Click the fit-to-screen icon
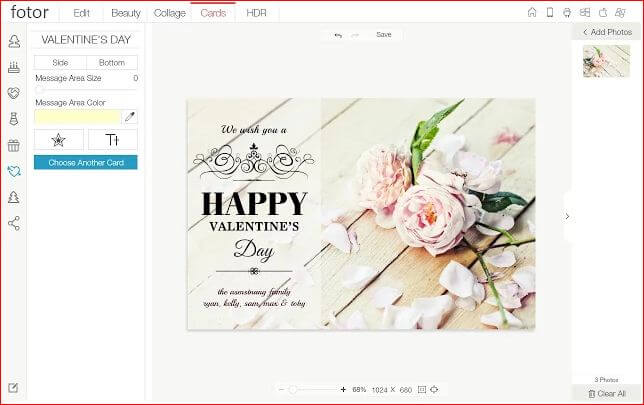Screen dimensions: 644x405 pos(422,389)
